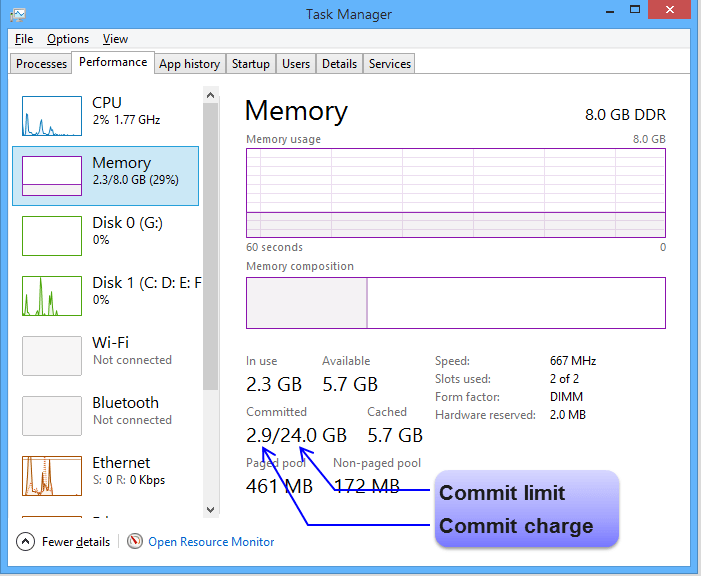Click the CPU label in the sidebar

tap(107, 102)
